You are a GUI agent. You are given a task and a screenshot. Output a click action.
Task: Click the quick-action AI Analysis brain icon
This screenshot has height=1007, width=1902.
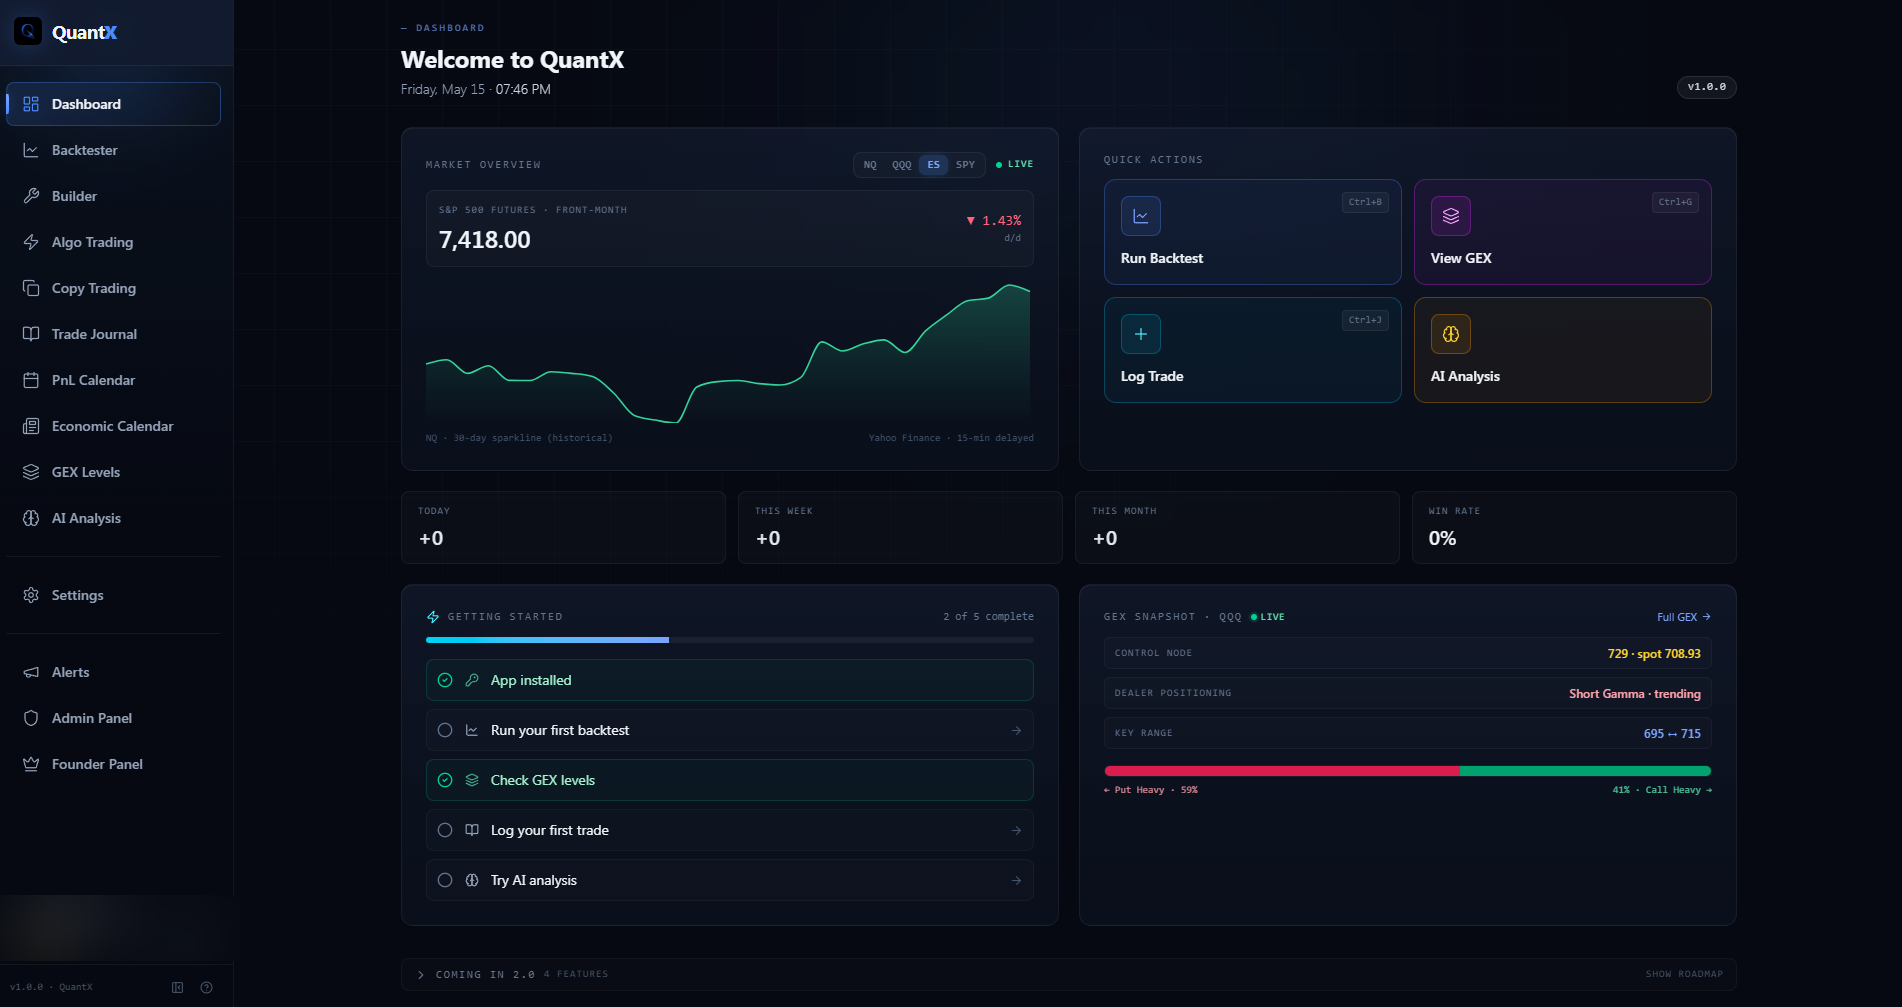(x=1451, y=334)
